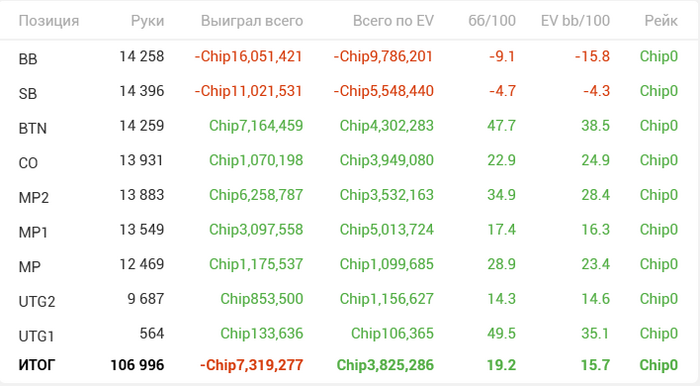Sort by the Позиция column header
This screenshot has height=386, width=700.
[x=49, y=21]
